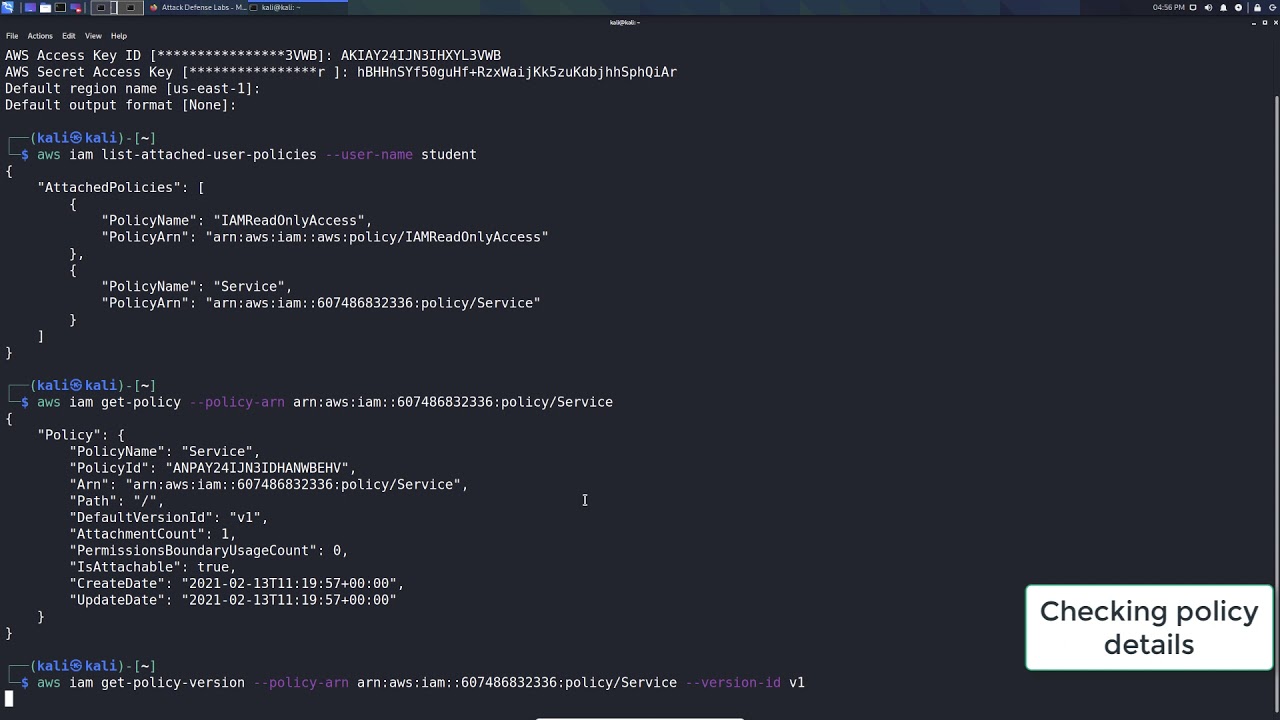Image resolution: width=1280 pixels, height=720 pixels.
Task: Click the terminal title text kali@kali: ~
Action: pyautogui.click(x=624, y=22)
